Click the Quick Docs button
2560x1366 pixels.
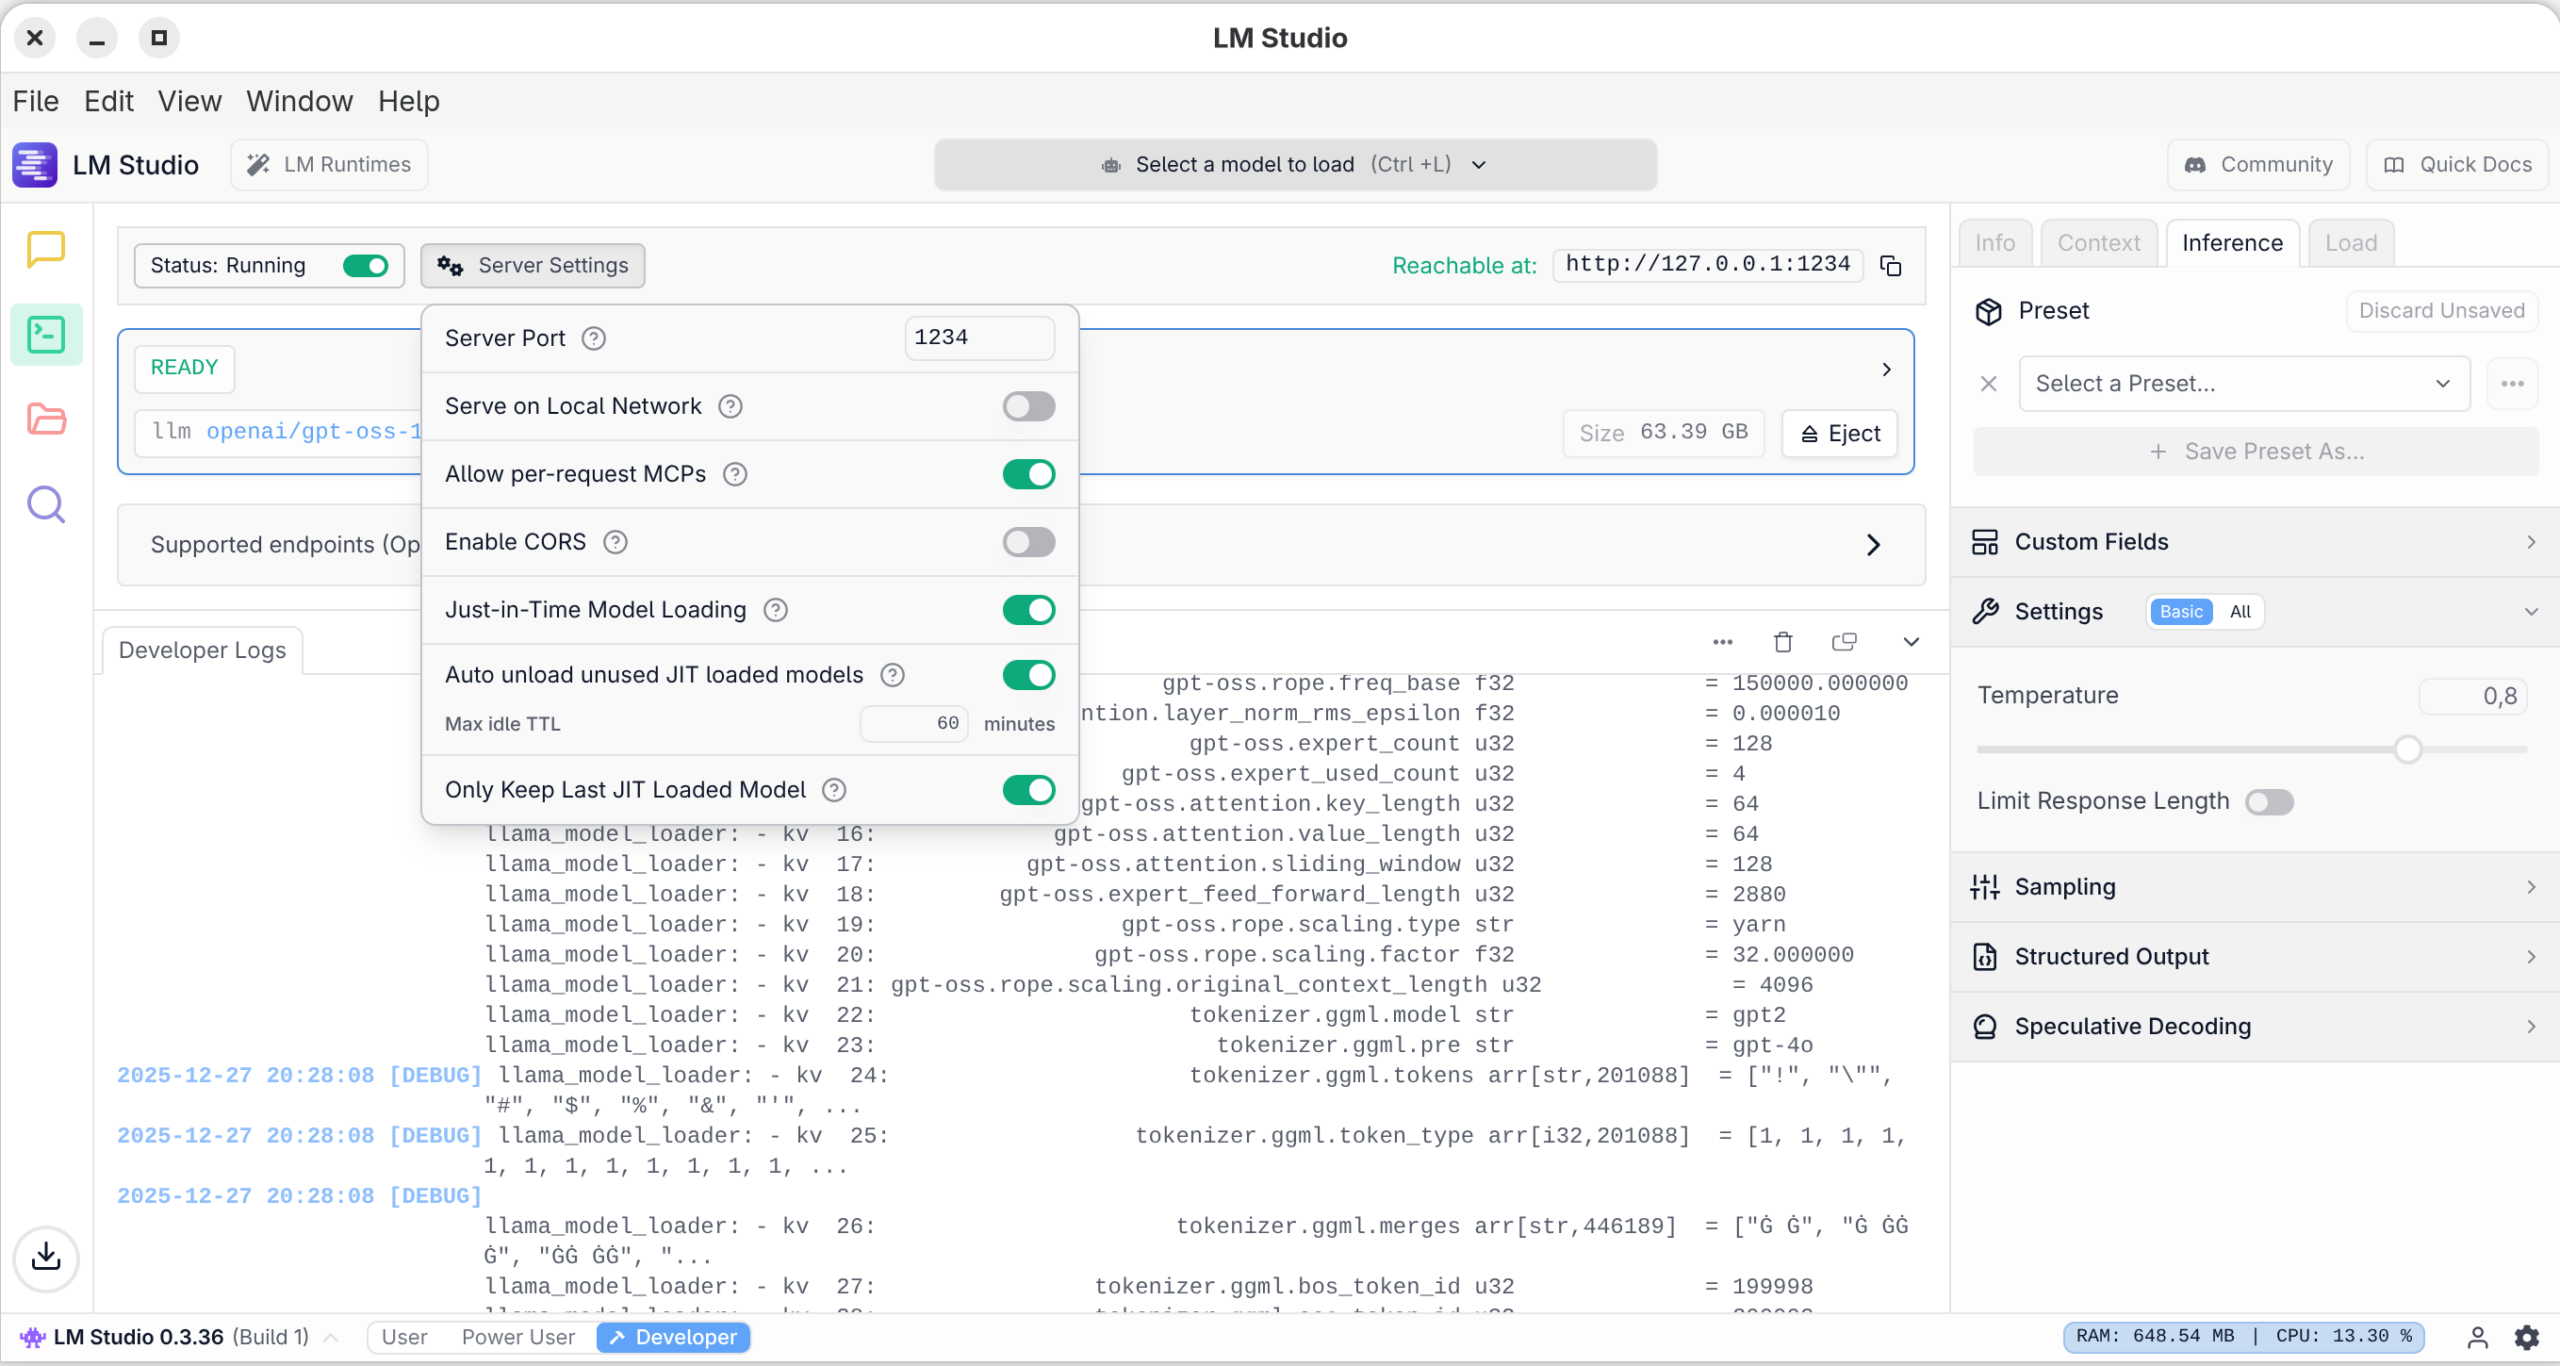pos(2458,165)
